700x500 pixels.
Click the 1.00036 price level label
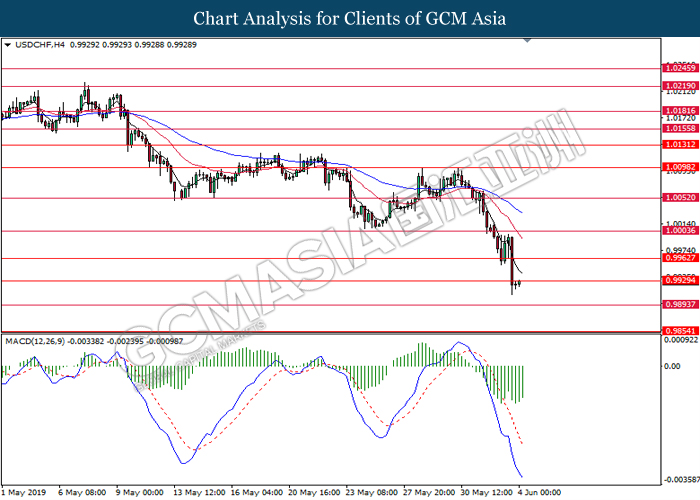tap(680, 230)
